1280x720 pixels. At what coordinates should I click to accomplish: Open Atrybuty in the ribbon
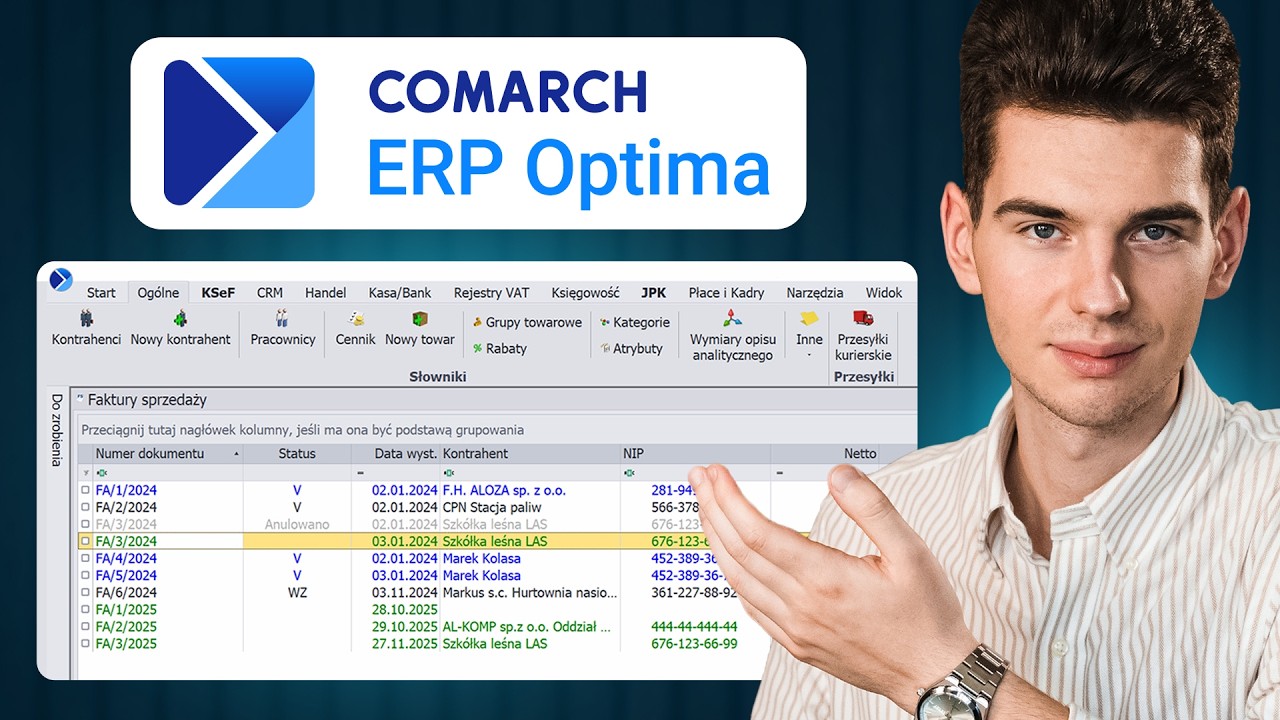coord(630,349)
